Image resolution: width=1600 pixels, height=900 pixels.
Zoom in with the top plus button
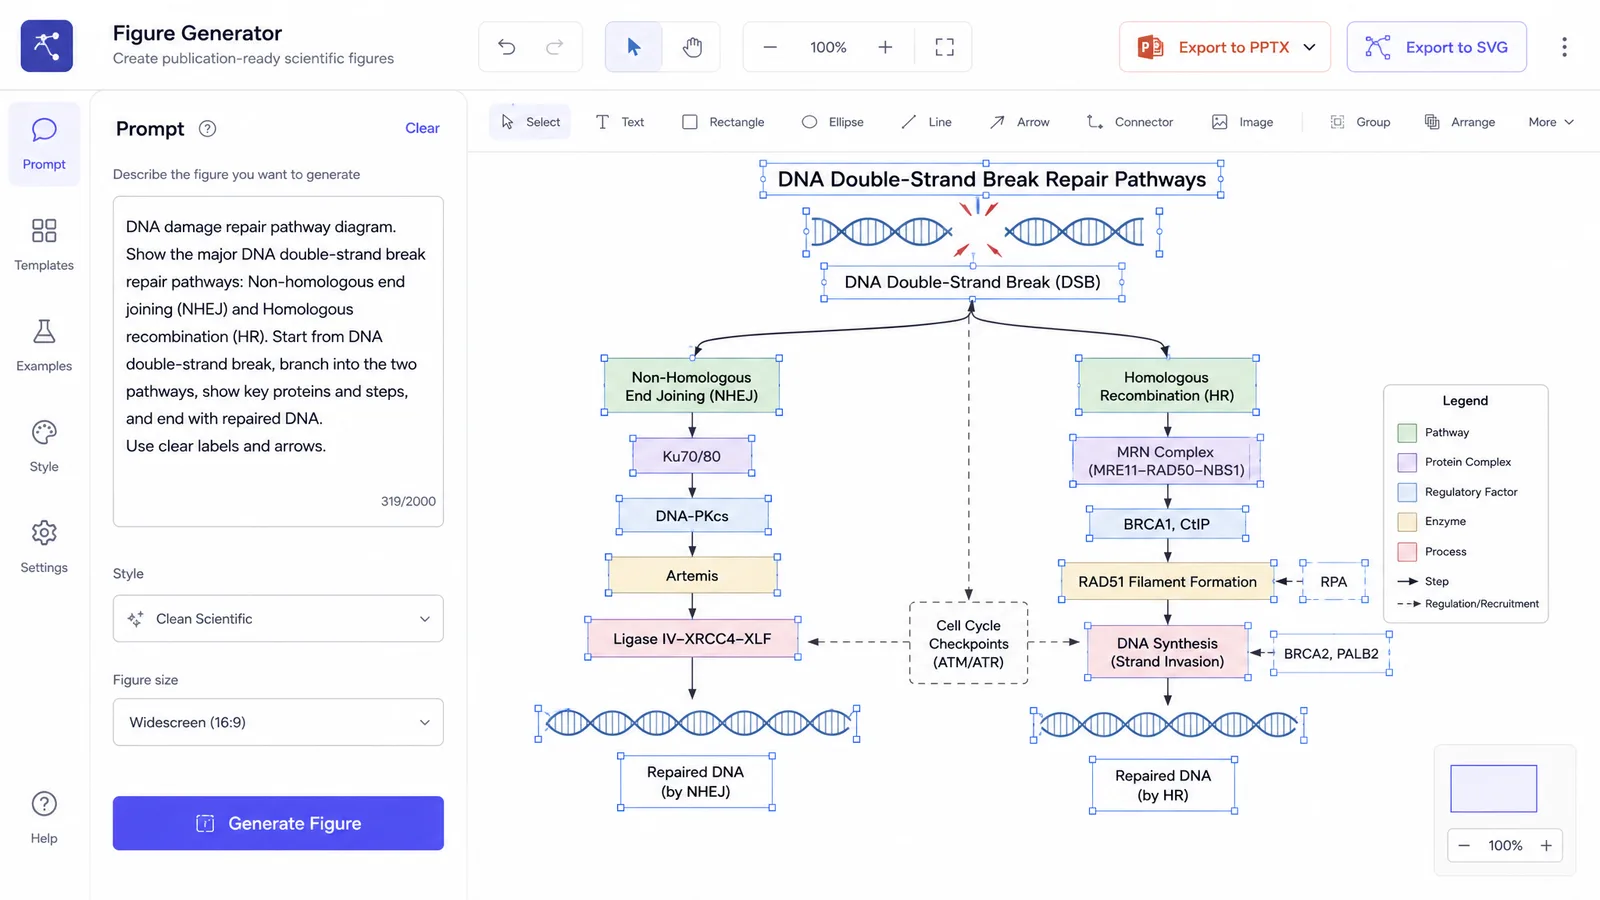[x=885, y=47]
